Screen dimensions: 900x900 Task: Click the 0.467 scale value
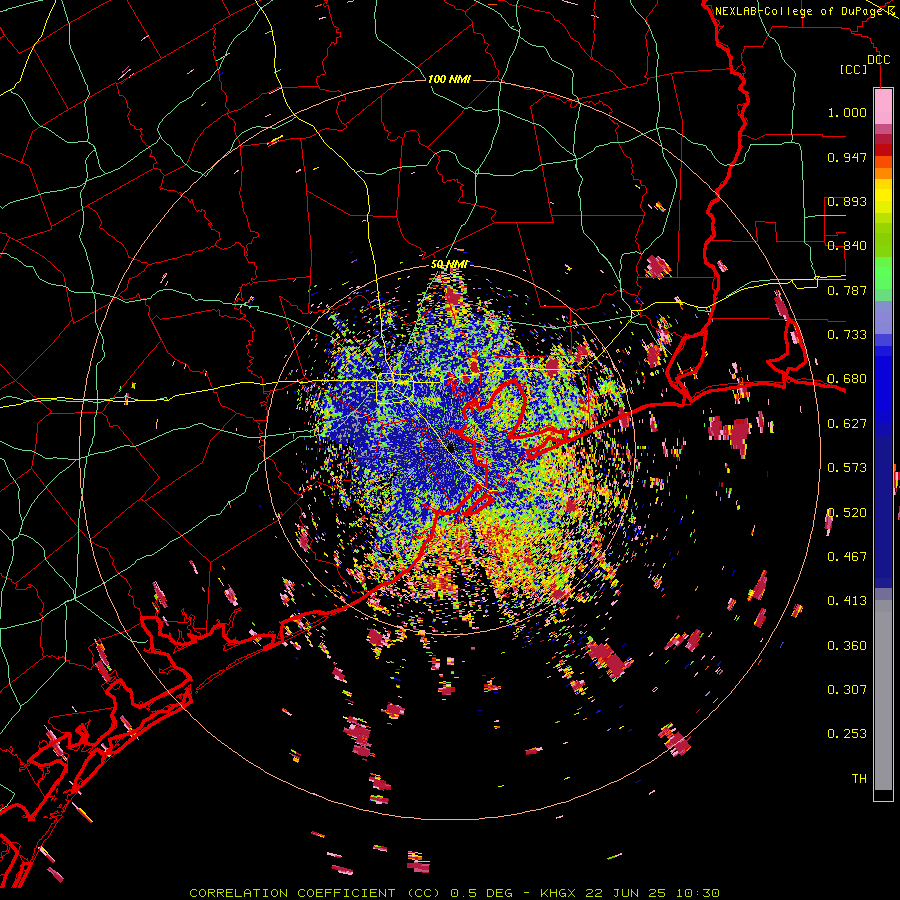847,557
